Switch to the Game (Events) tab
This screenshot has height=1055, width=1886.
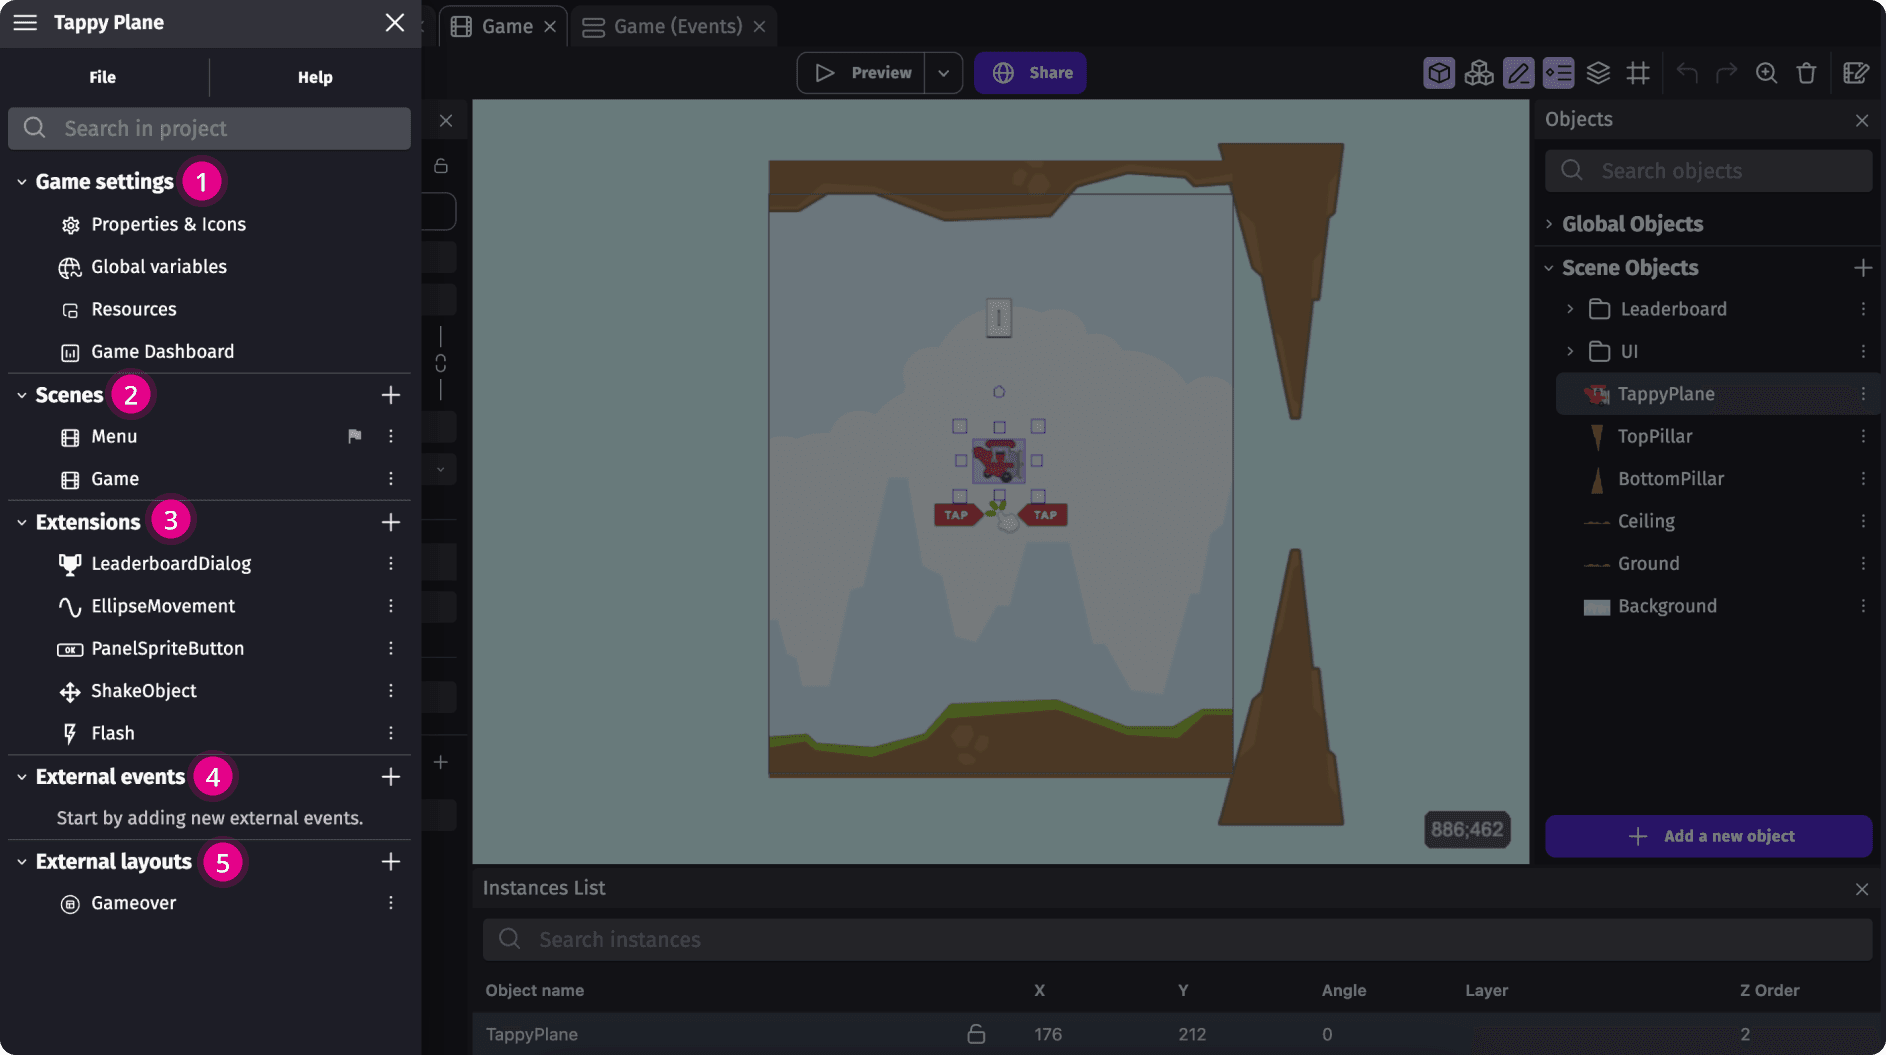(677, 26)
